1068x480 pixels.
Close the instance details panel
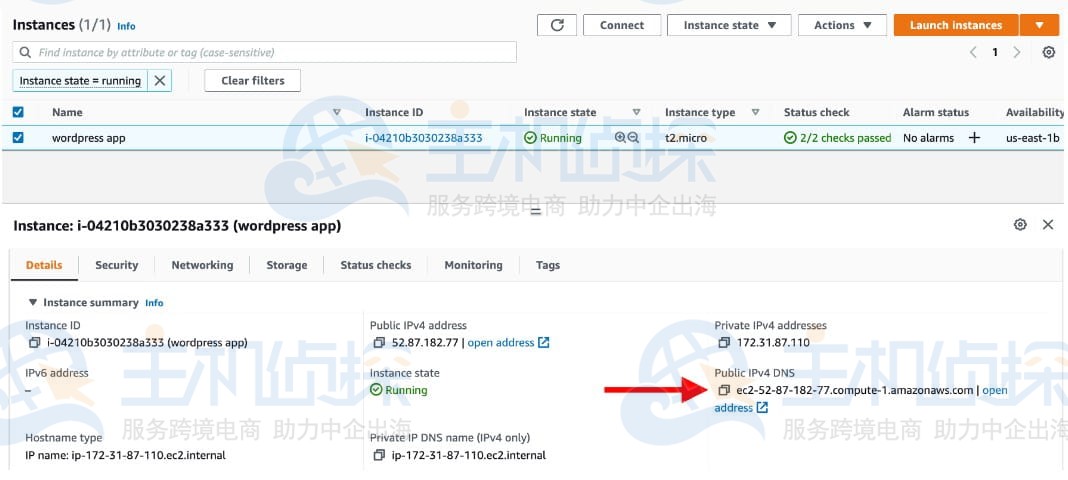pos(1048,225)
